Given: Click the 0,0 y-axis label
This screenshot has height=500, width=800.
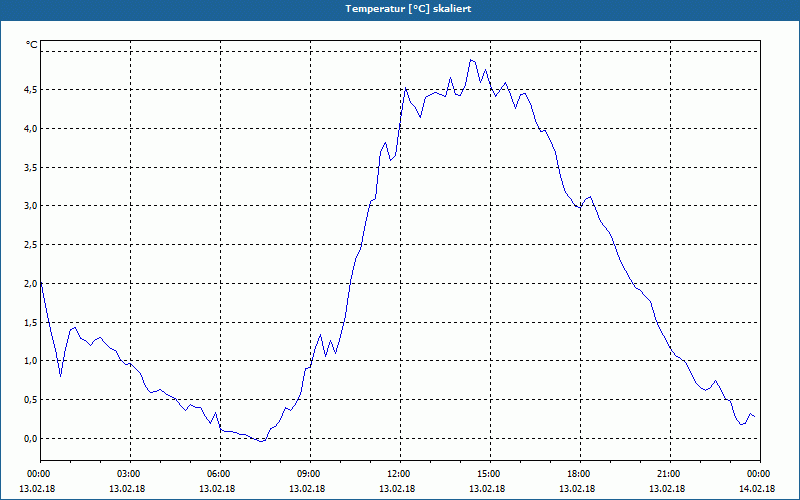Looking at the screenshot, I should pyautogui.click(x=31, y=438).
